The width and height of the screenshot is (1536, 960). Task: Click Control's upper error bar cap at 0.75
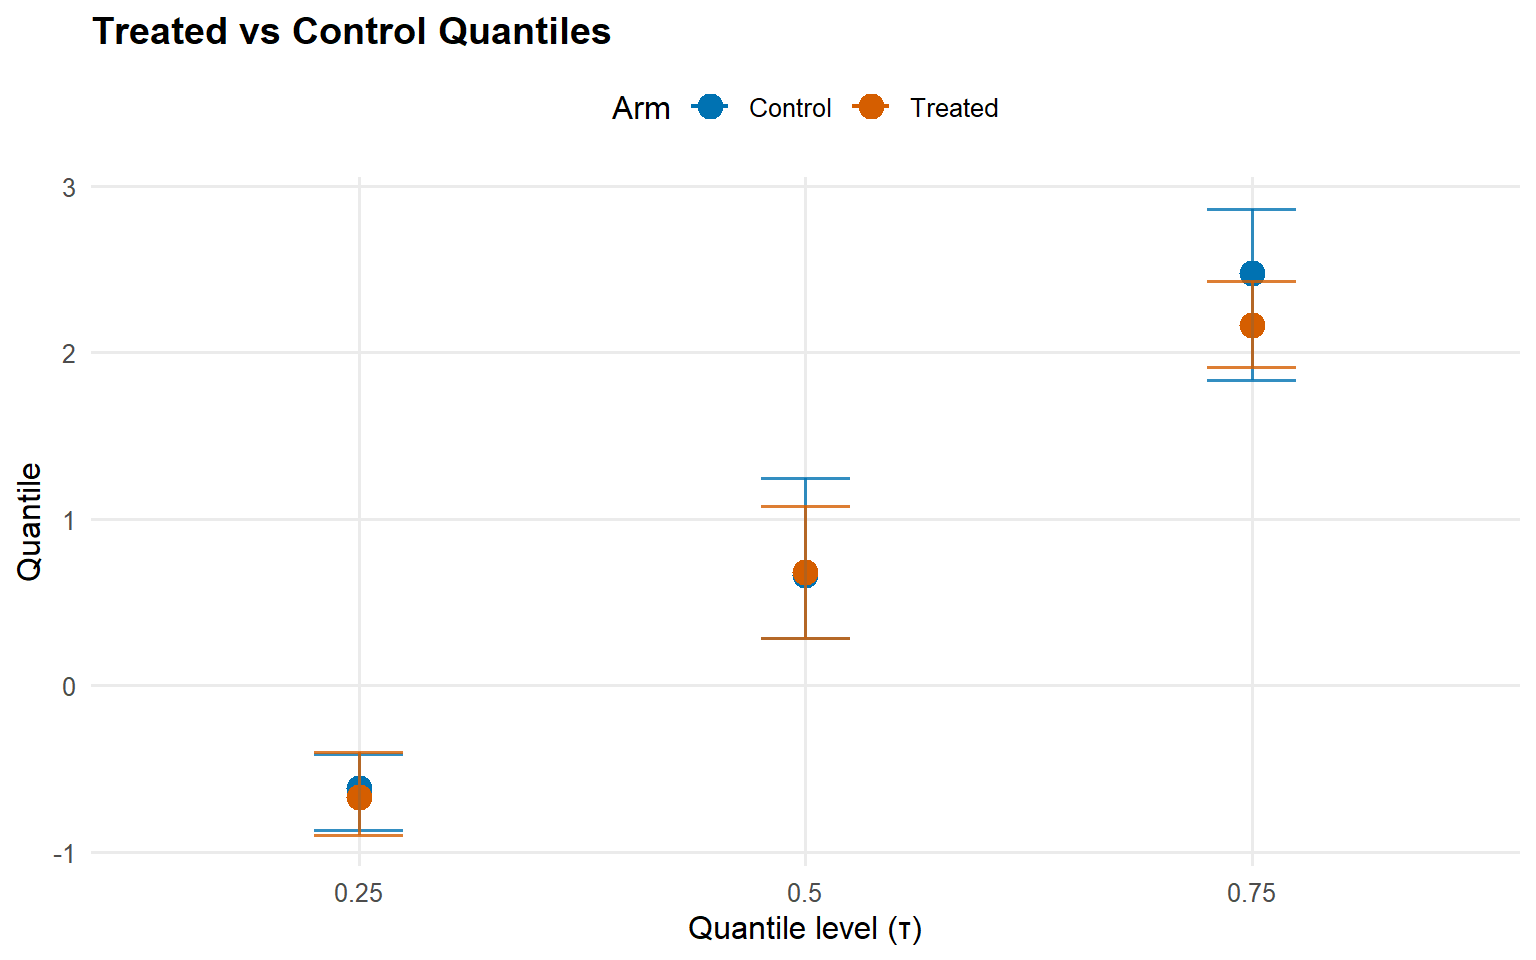(1252, 210)
